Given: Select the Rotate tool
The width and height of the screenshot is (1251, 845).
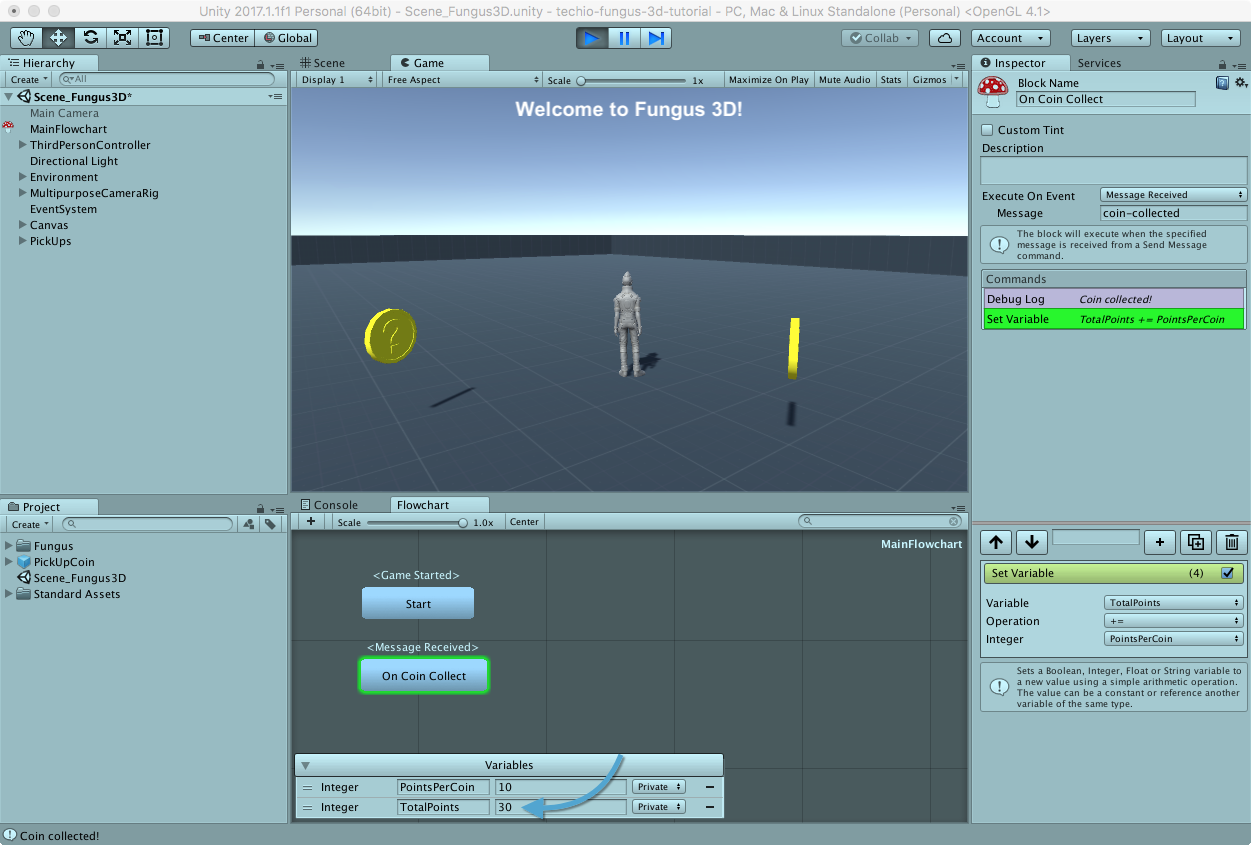Looking at the screenshot, I should 90,38.
